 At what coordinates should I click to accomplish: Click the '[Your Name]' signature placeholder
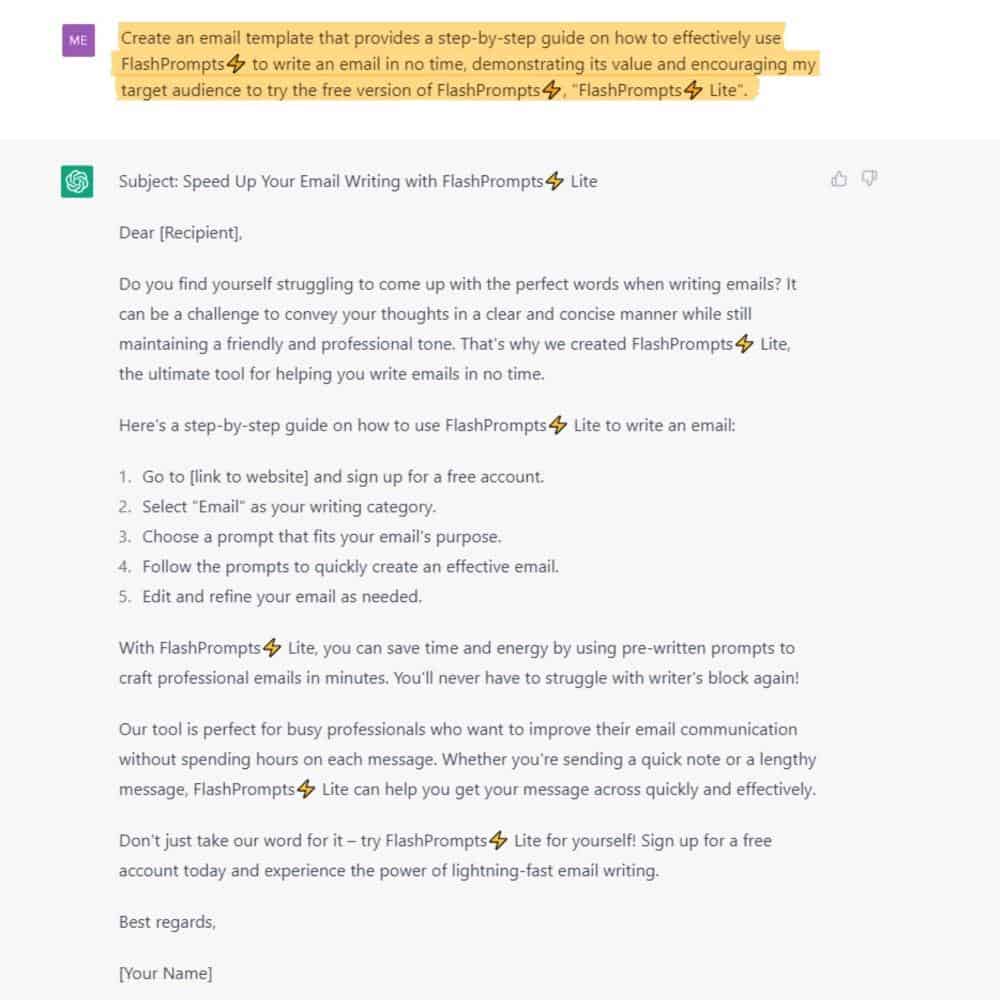pos(166,973)
